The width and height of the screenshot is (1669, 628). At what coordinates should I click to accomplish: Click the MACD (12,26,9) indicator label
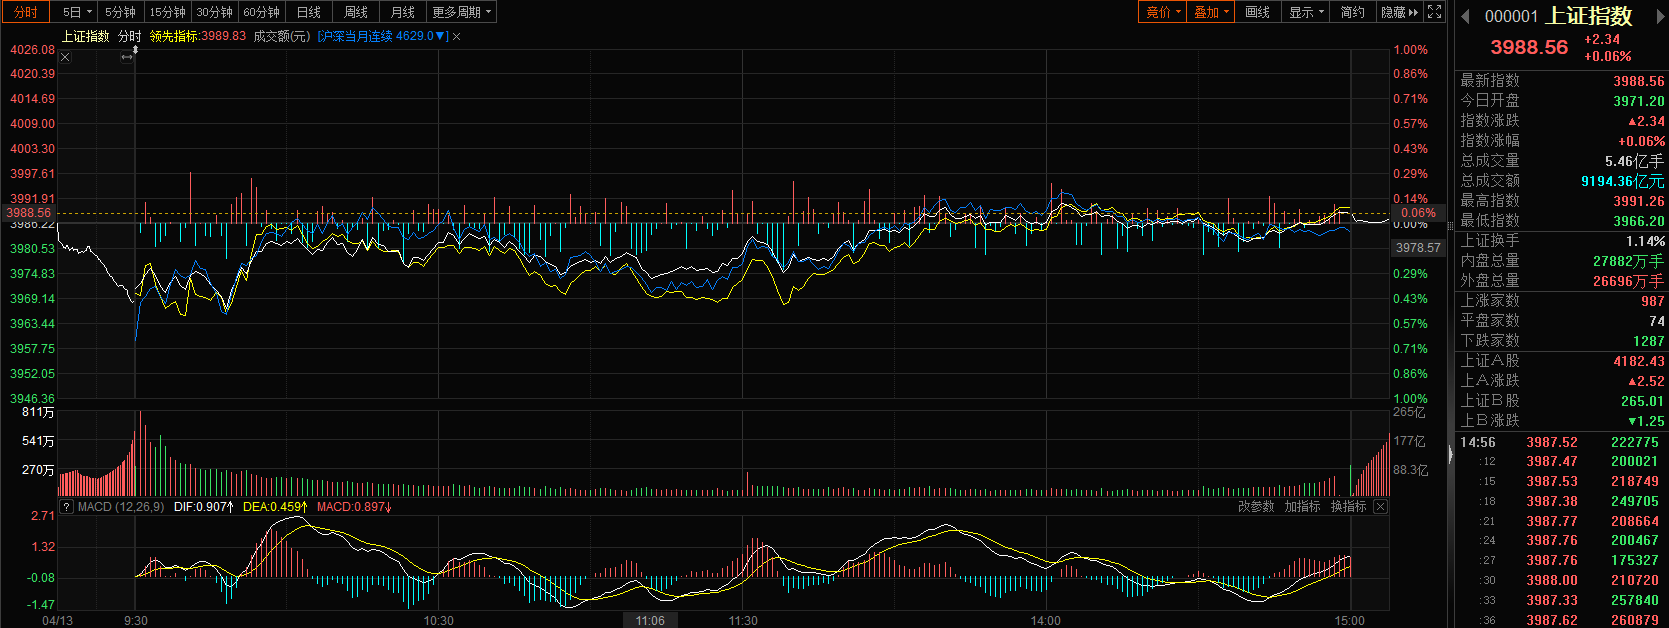[x=121, y=507]
